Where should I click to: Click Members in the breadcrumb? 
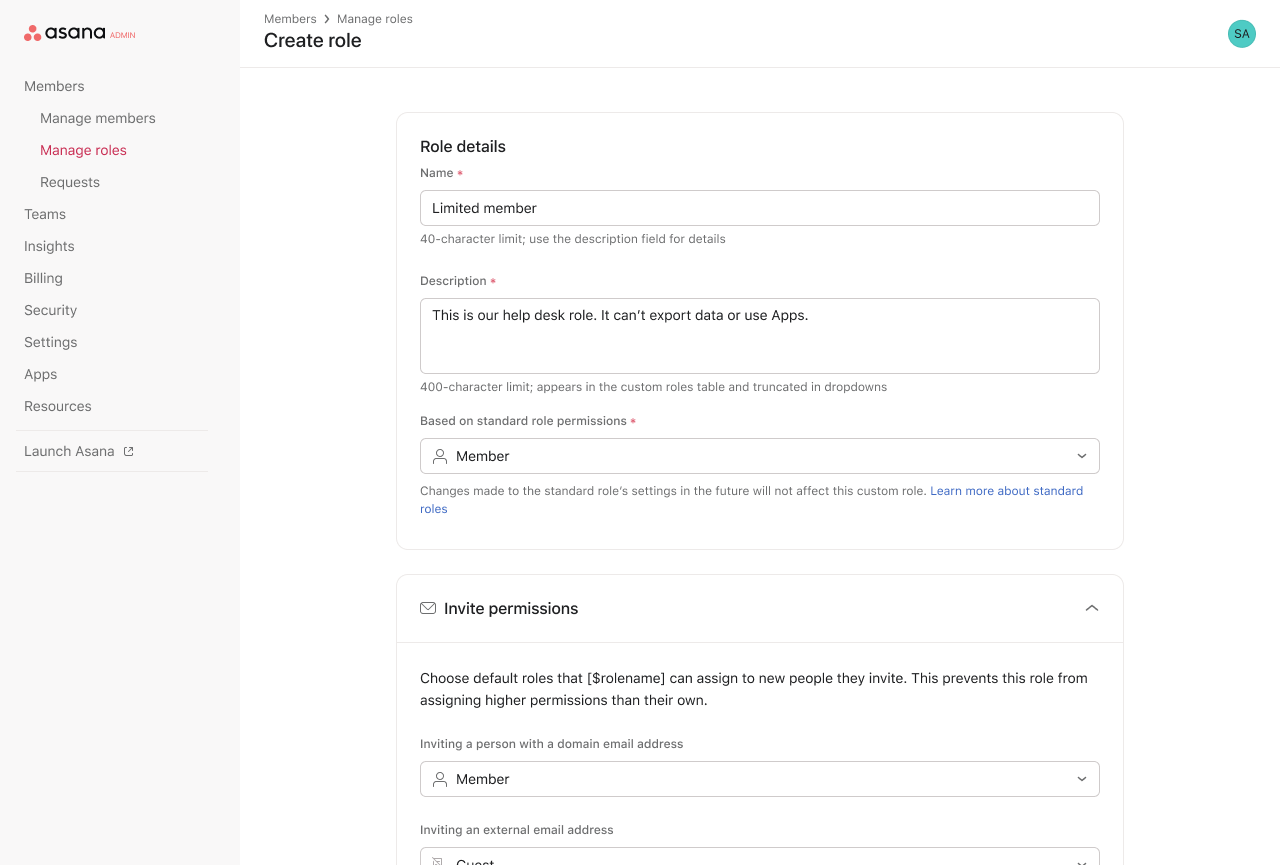pos(290,19)
